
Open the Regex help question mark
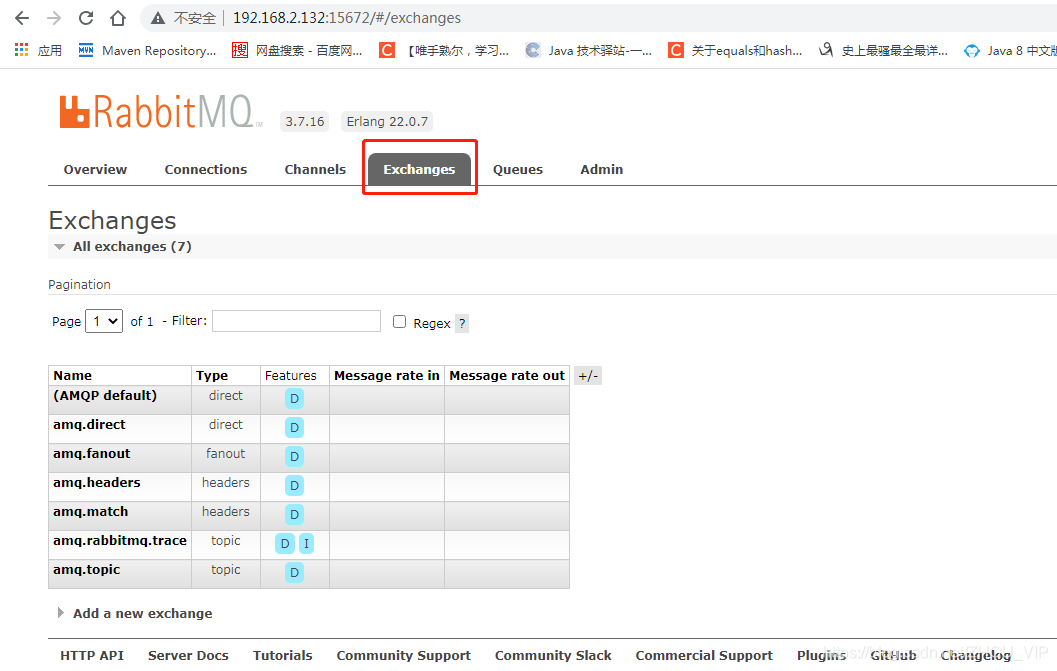point(462,324)
